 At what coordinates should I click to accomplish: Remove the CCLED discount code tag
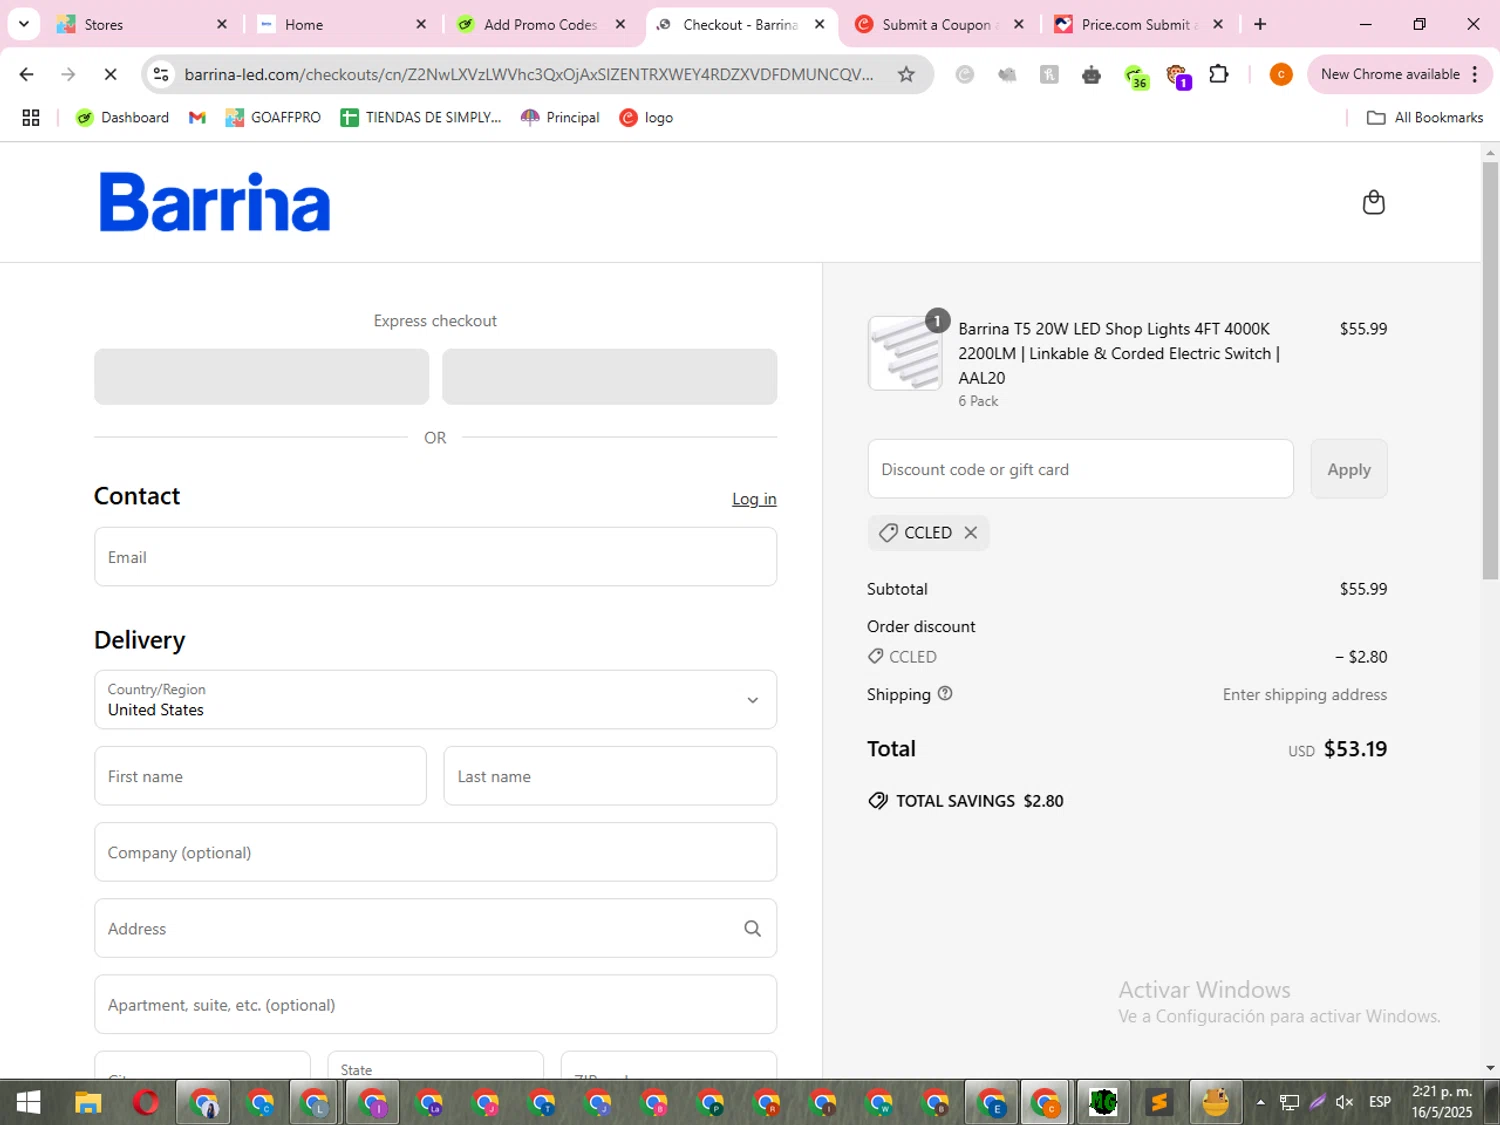970,533
